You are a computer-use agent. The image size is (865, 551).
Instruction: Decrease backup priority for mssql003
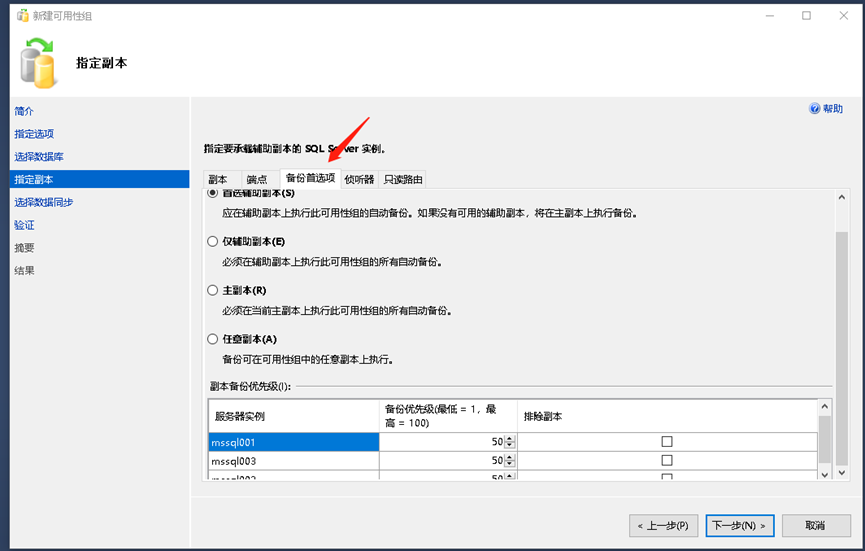(510, 464)
